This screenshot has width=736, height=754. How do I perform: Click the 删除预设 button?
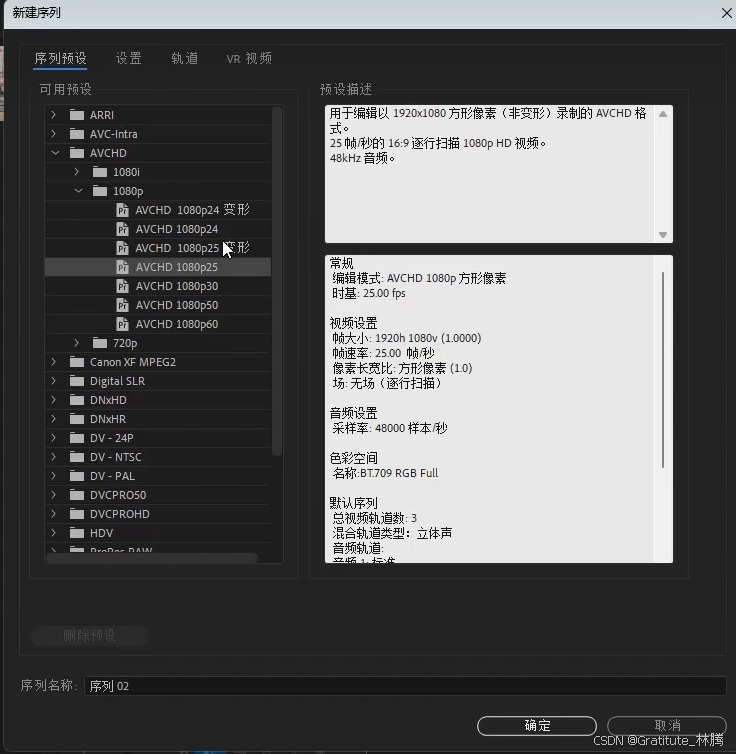(89, 636)
